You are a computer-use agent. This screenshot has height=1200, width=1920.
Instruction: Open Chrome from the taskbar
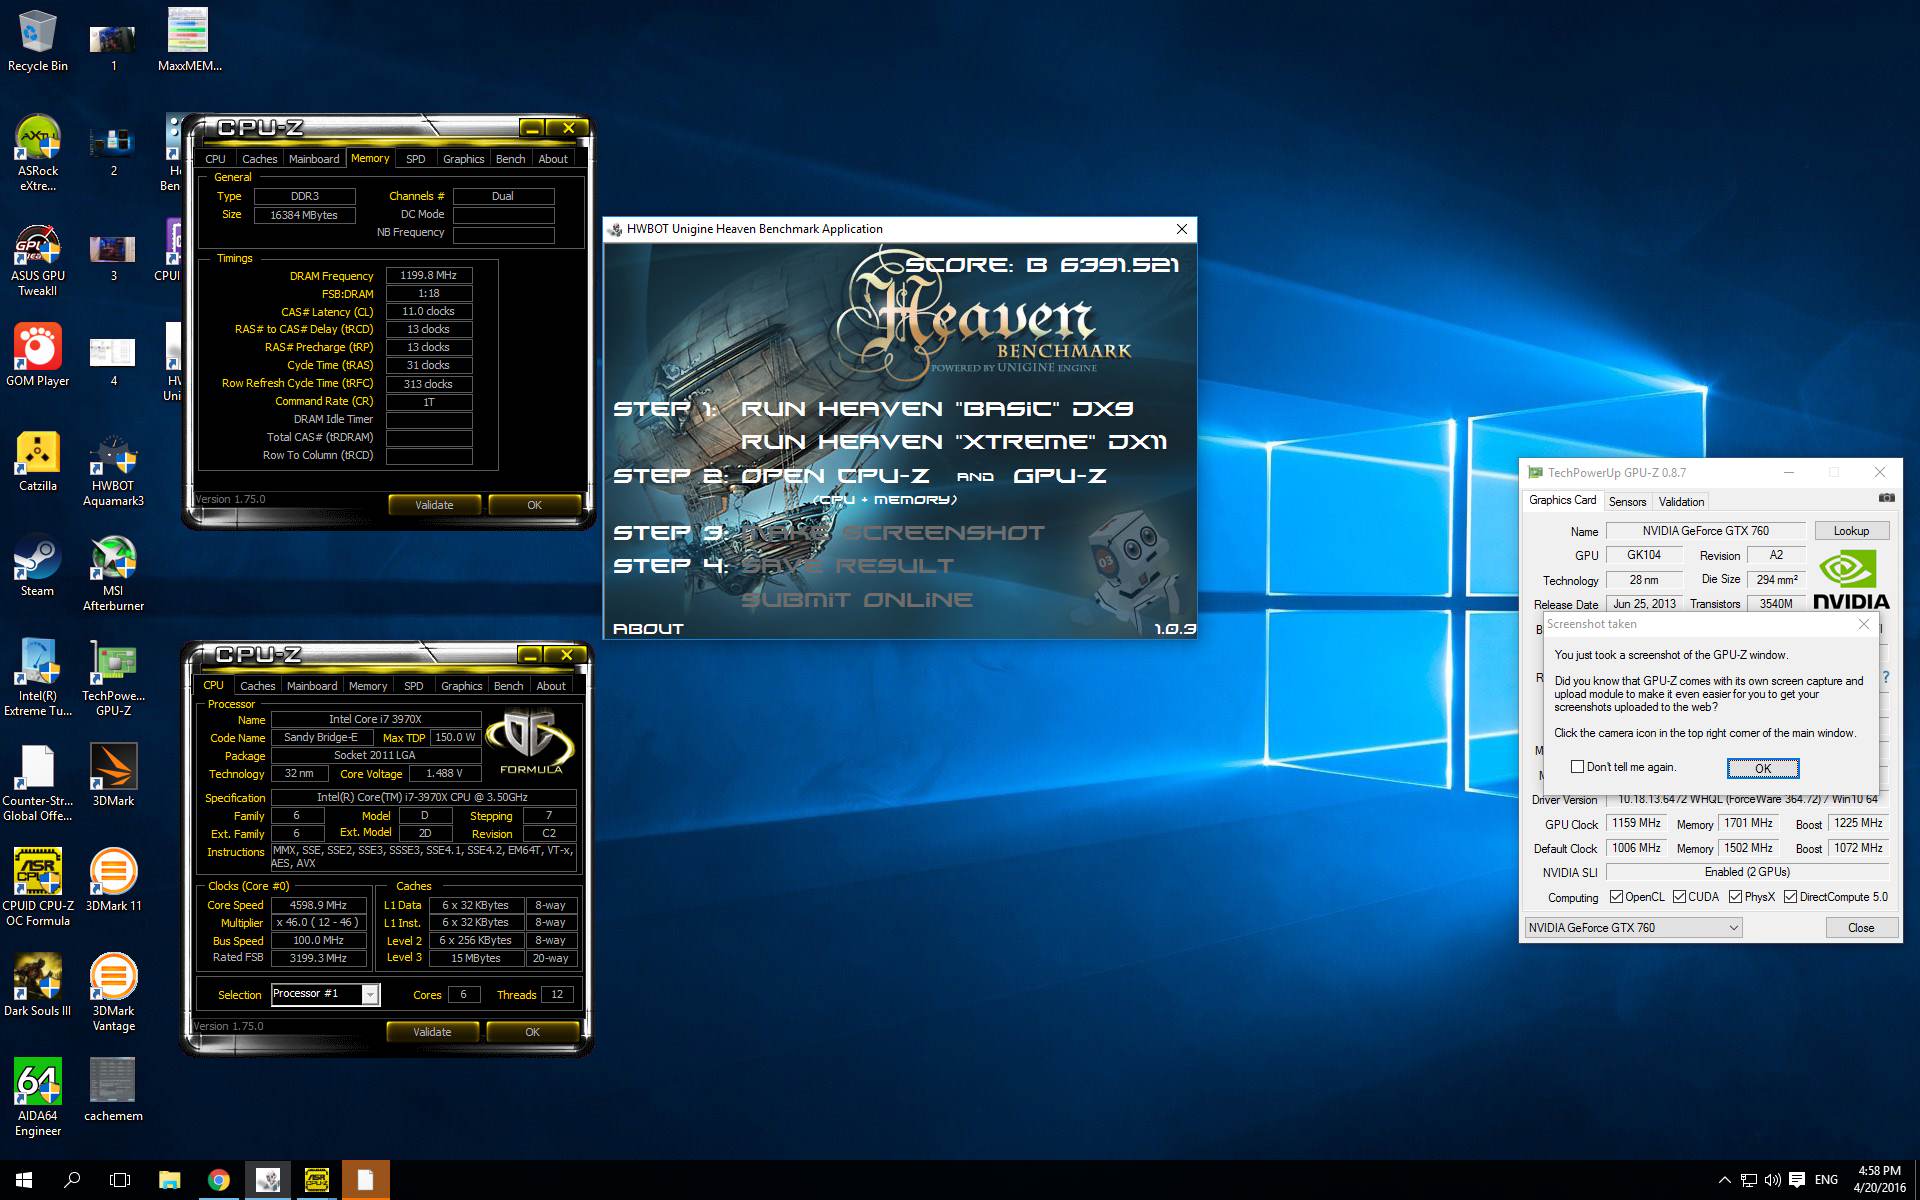point(218,1180)
